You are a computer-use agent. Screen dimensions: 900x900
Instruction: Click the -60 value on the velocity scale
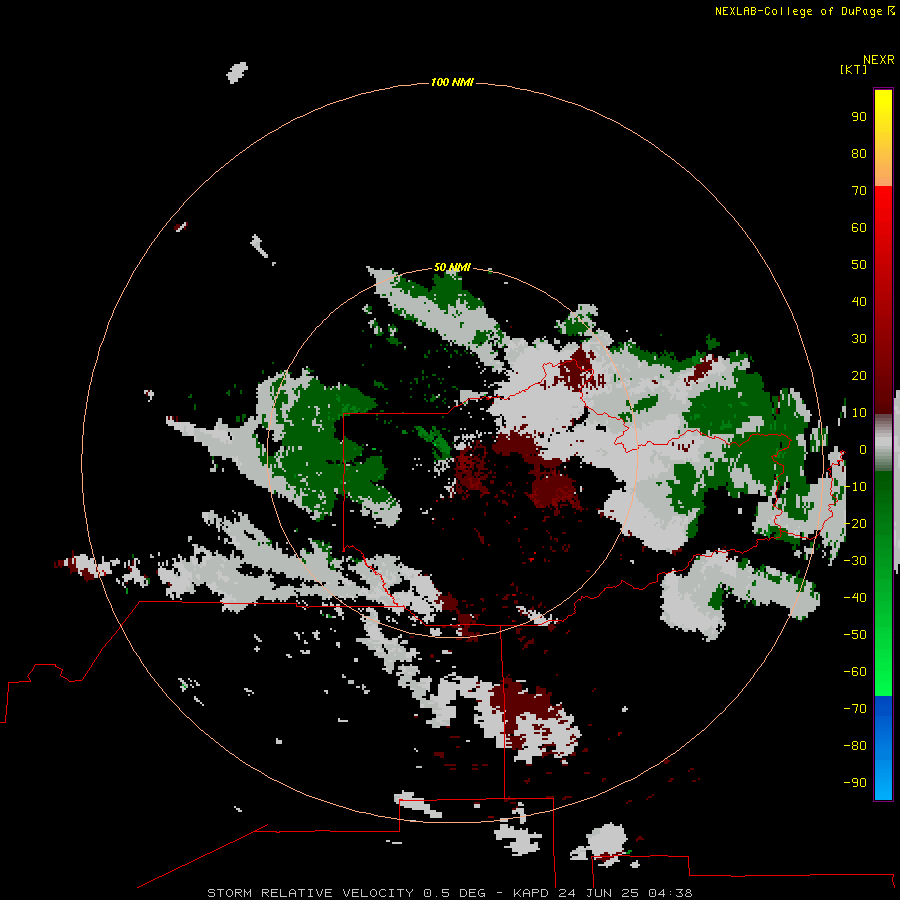pyautogui.click(x=855, y=672)
